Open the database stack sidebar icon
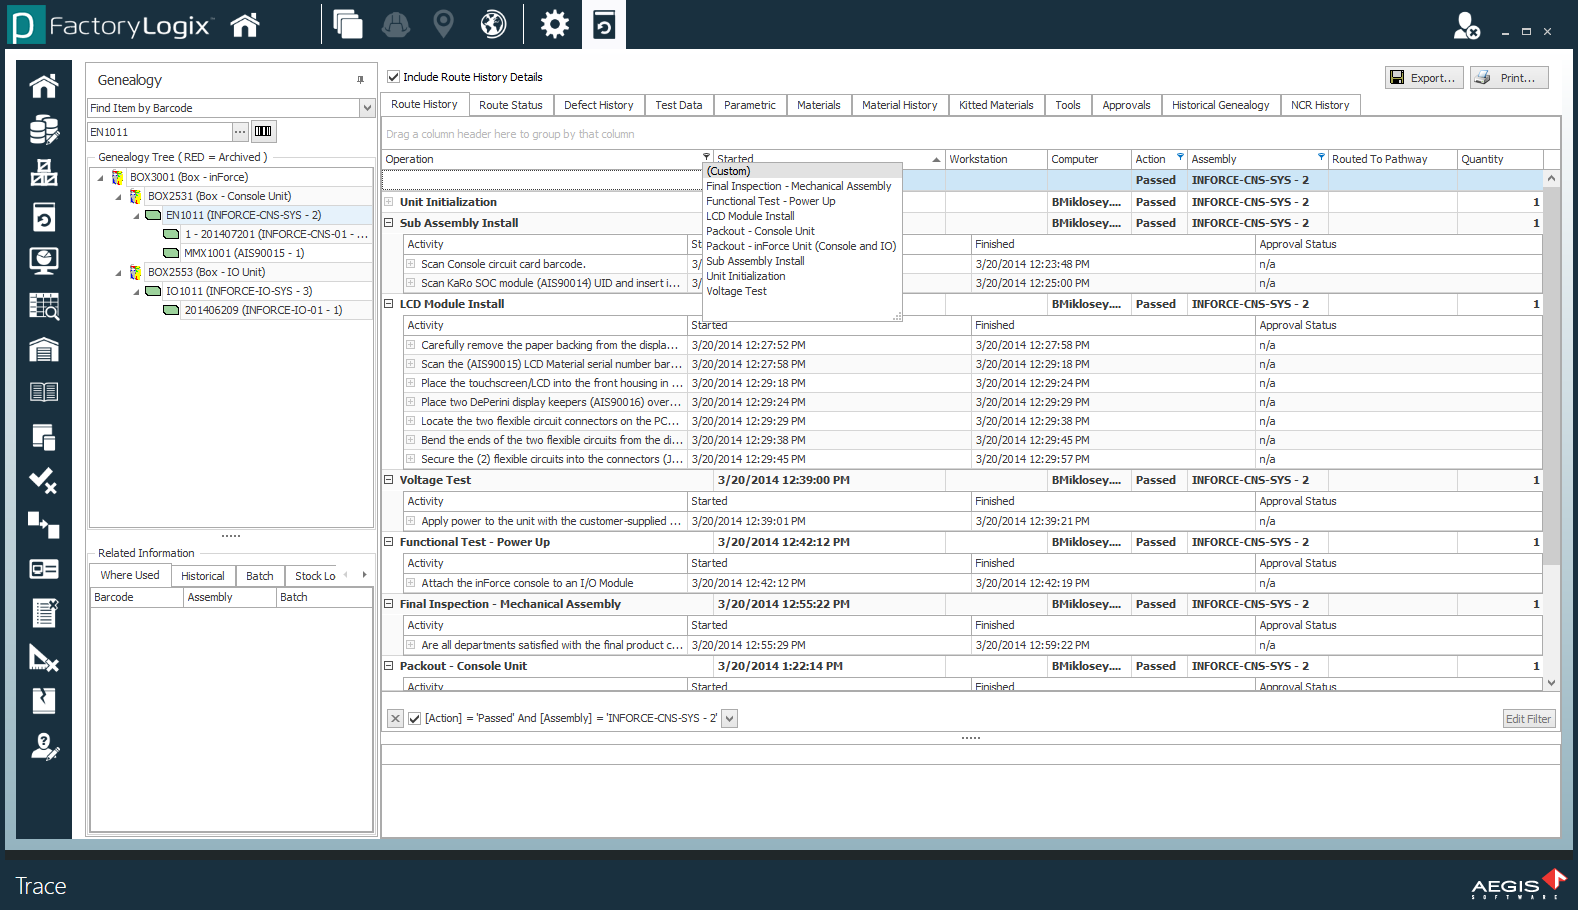Image resolution: width=1578 pixels, height=910 pixels. tap(43, 130)
